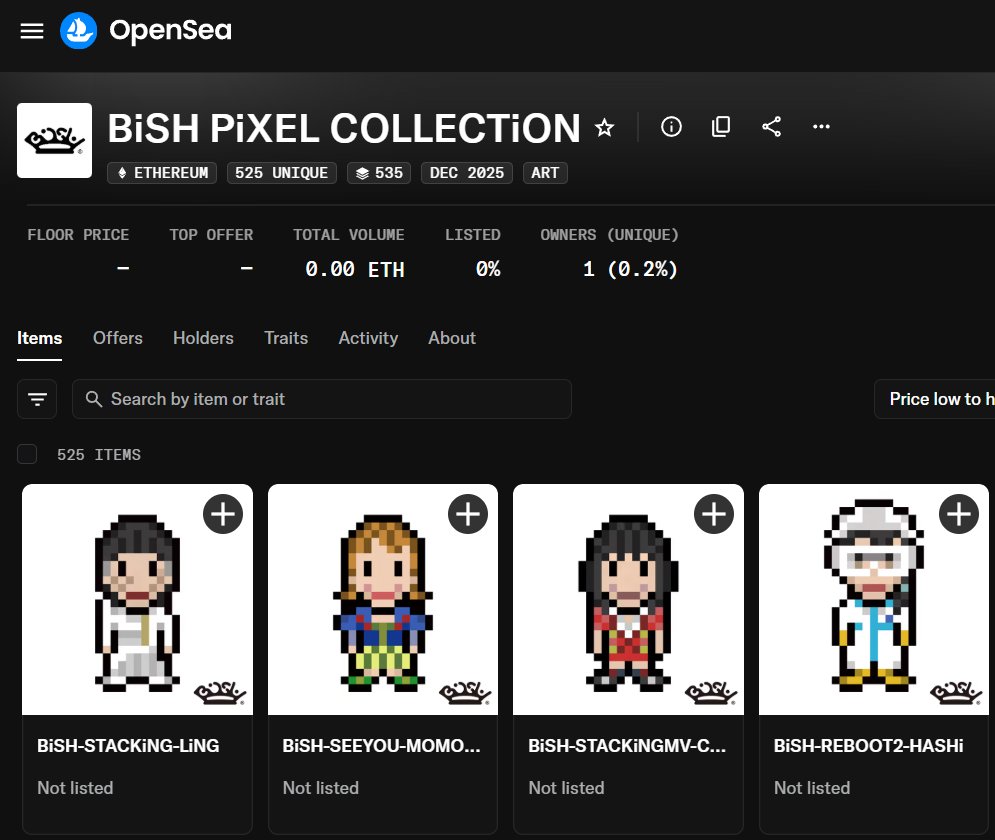Image resolution: width=995 pixels, height=840 pixels.
Task: Open the Price low to high sort dropdown
Action: point(935,399)
